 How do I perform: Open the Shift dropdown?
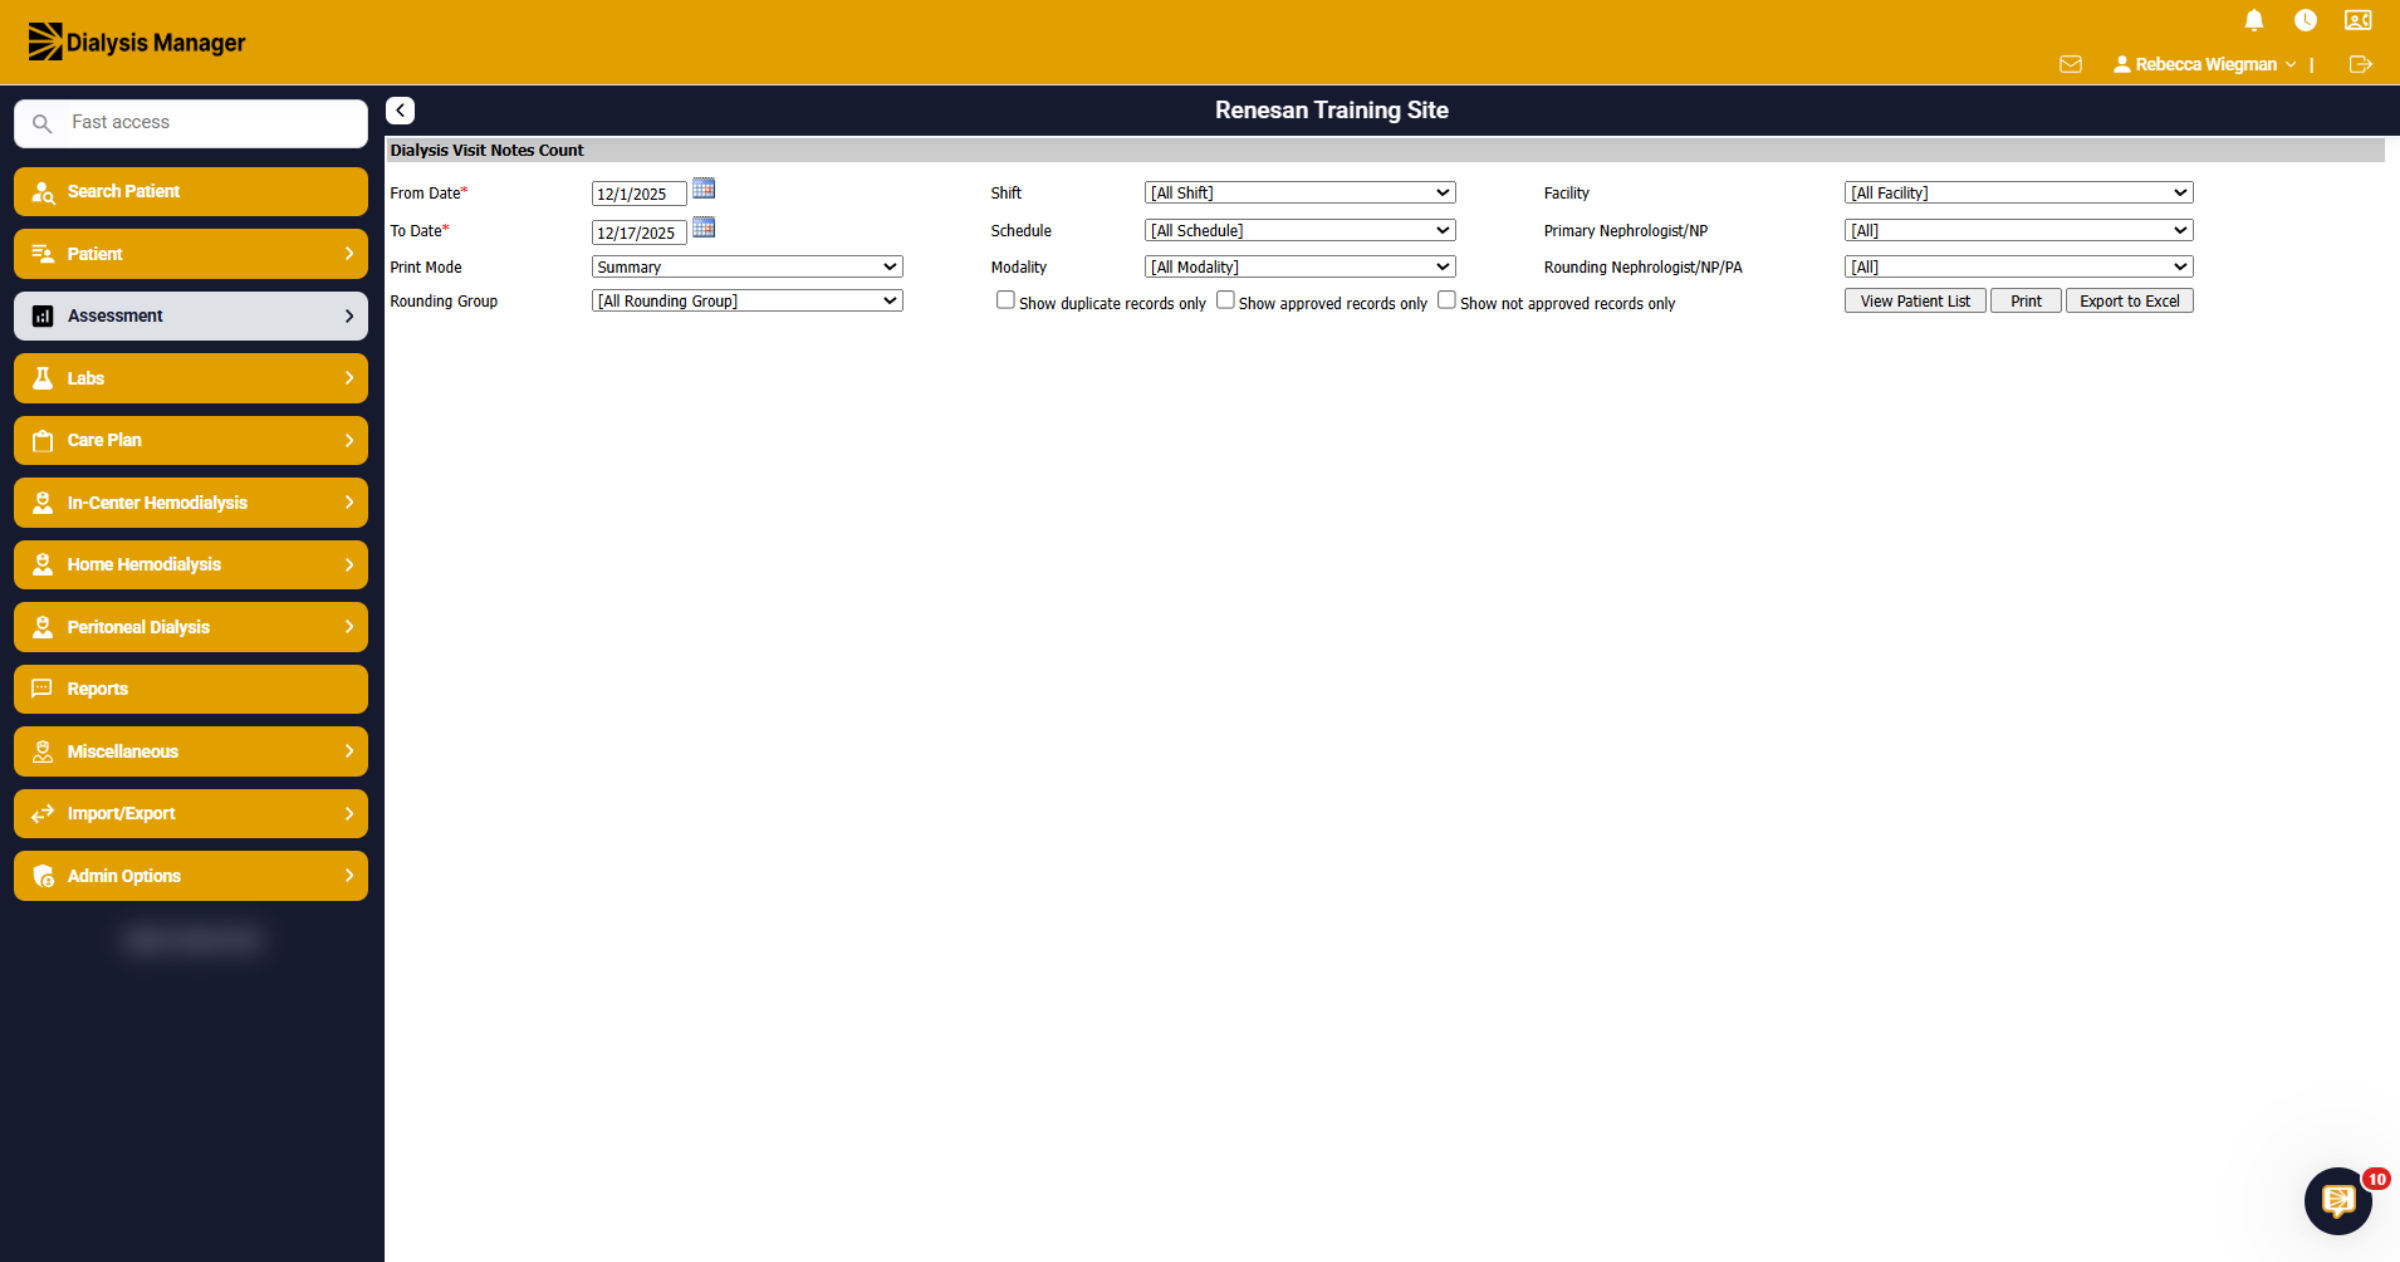[1300, 192]
